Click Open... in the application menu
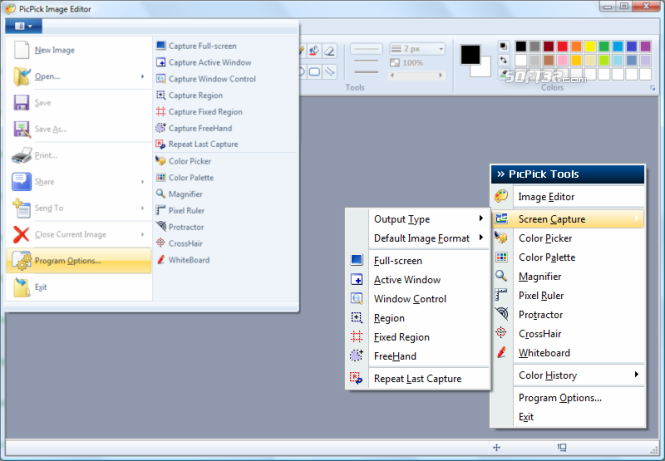The image size is (665, 461). click(x=79, y=76)
